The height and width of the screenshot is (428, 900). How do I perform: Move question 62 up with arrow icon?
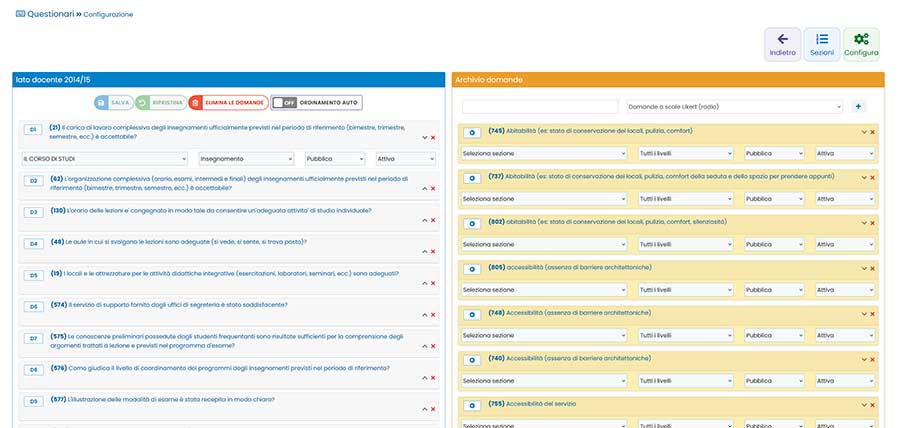pyautogui.click(x=424, y=188)
